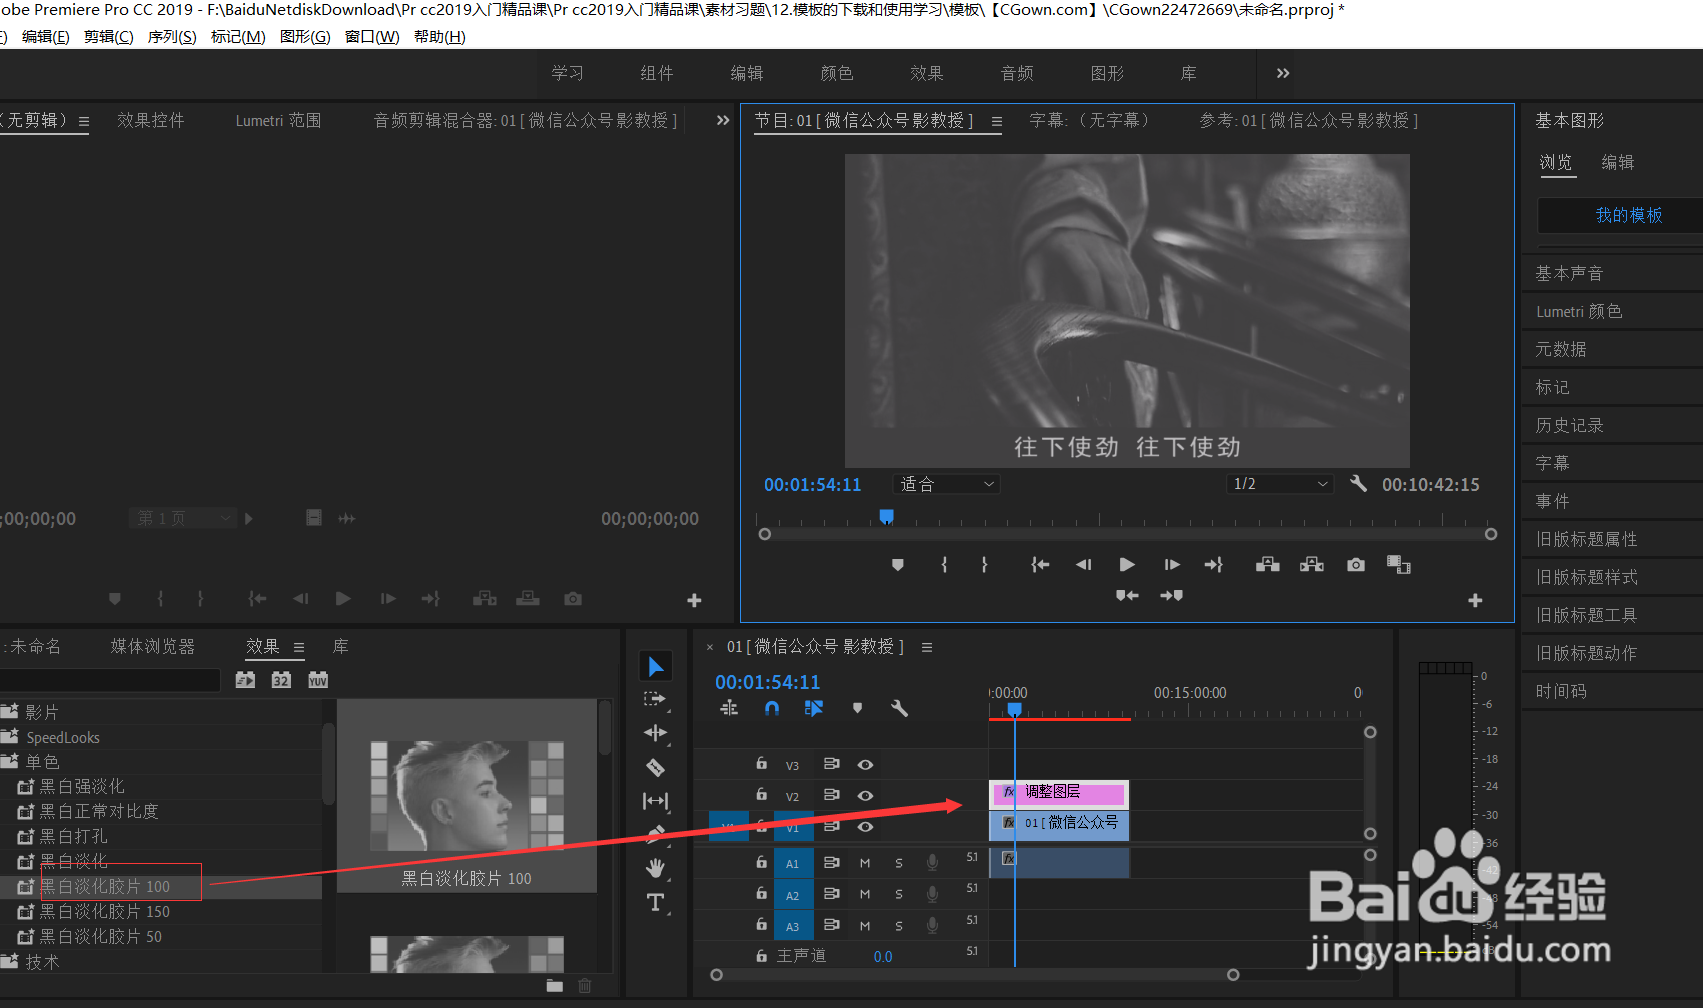Toggle visibility of track V3

[x=865, y=765]
